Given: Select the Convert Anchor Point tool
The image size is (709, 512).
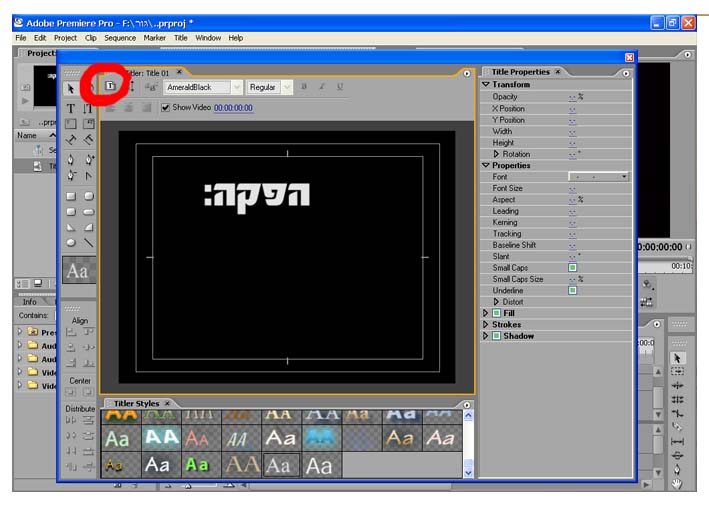Looking at the screenshot, I should [x=89, y=175].
